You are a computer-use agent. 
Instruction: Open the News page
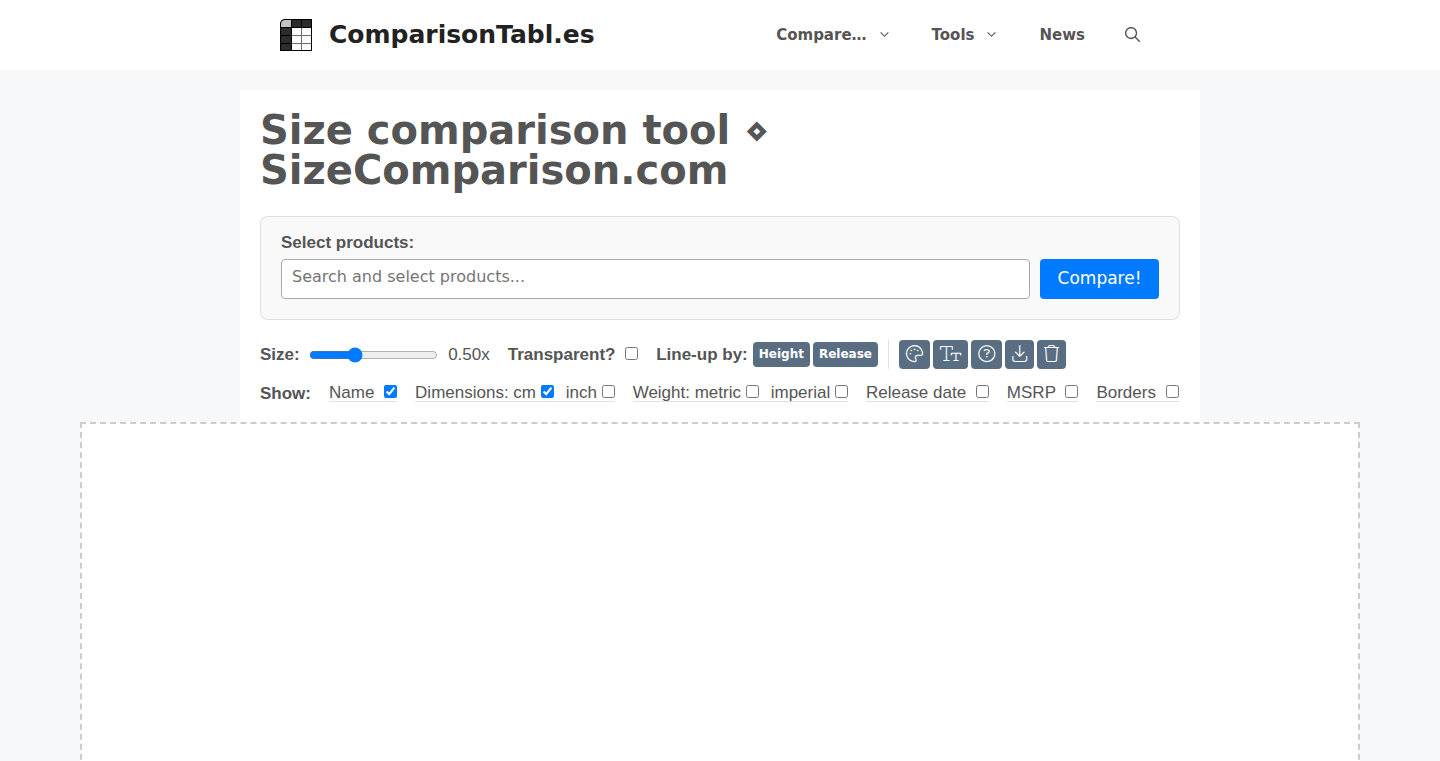1062,35
